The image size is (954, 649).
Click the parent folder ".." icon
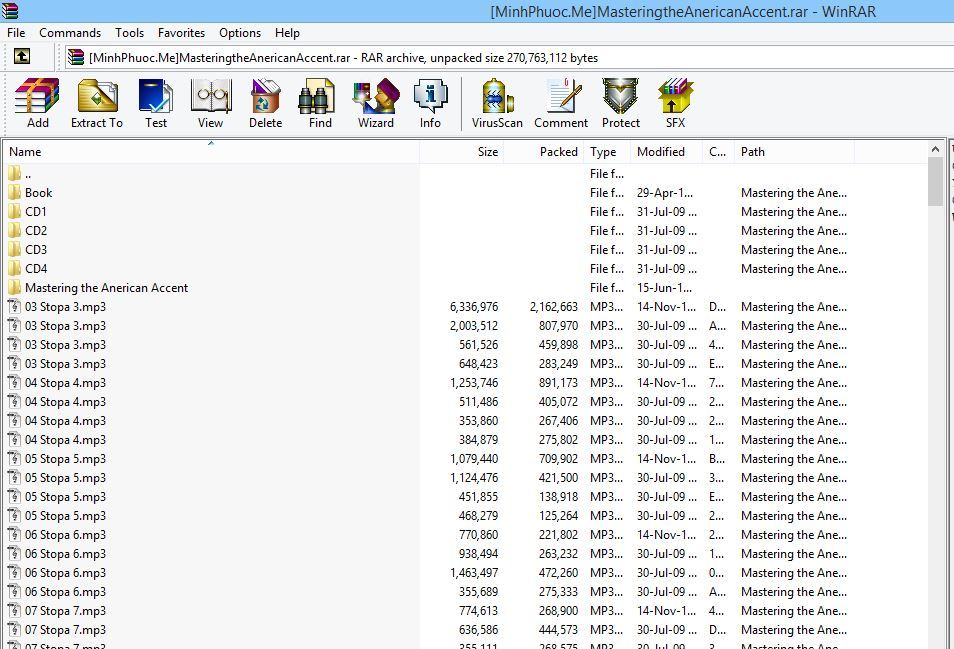pos(15,173)
